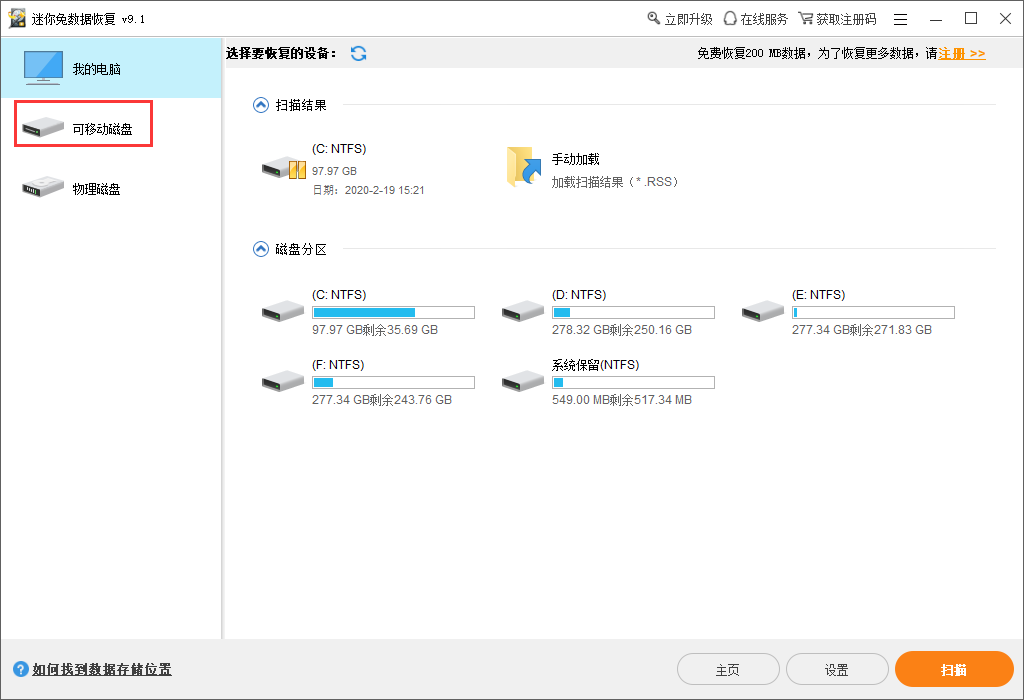
Task: Close the 迷你兔数据恢复 window
Action: click(1006, 19)
